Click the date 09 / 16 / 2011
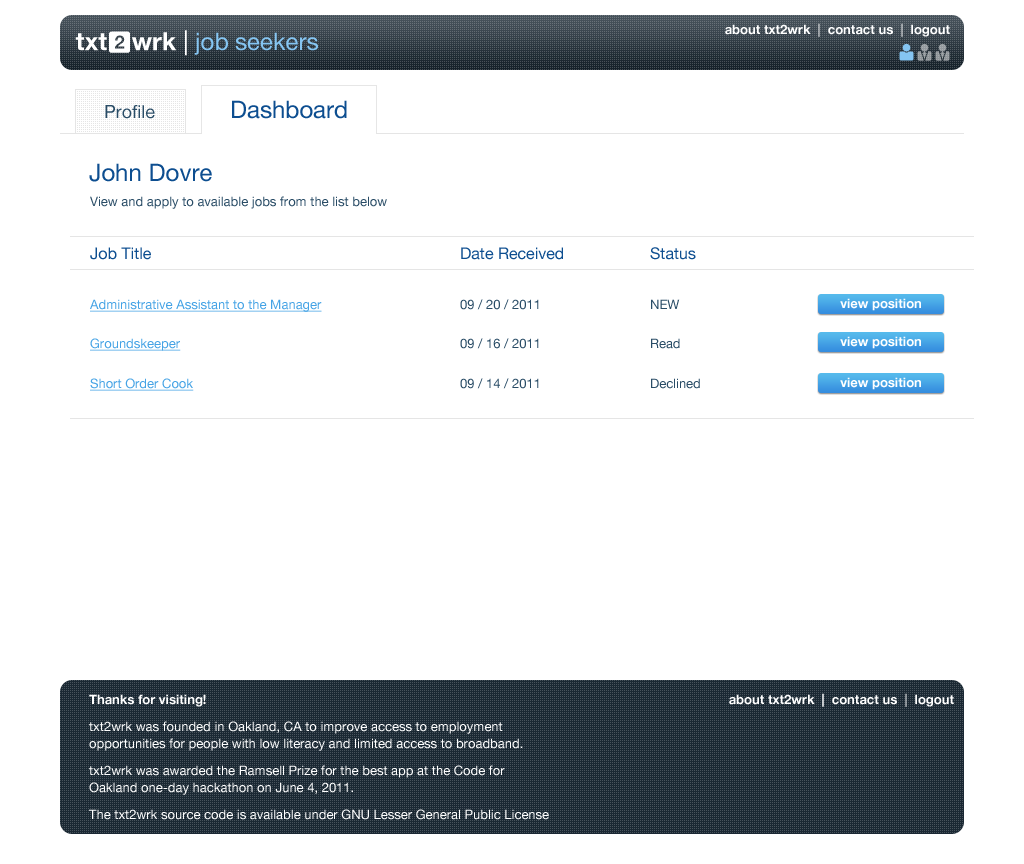 (500, 344)
